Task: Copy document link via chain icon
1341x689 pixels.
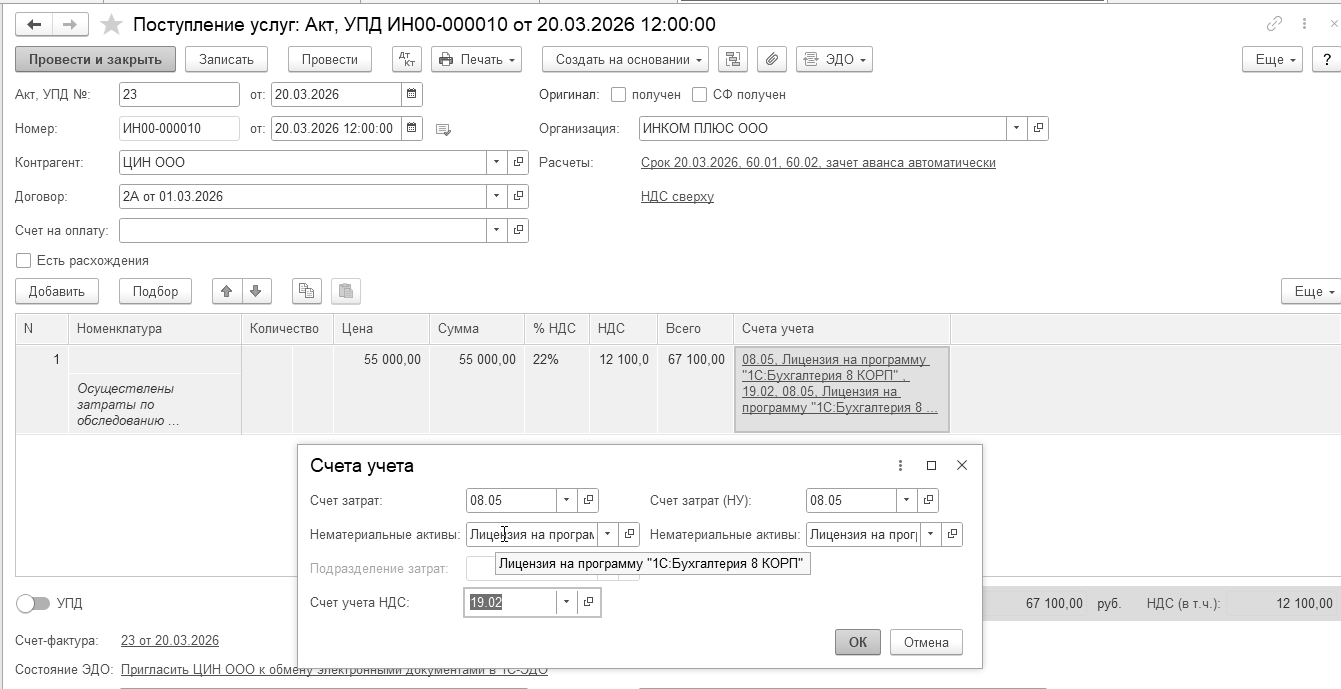Action: pos(1274,23)
